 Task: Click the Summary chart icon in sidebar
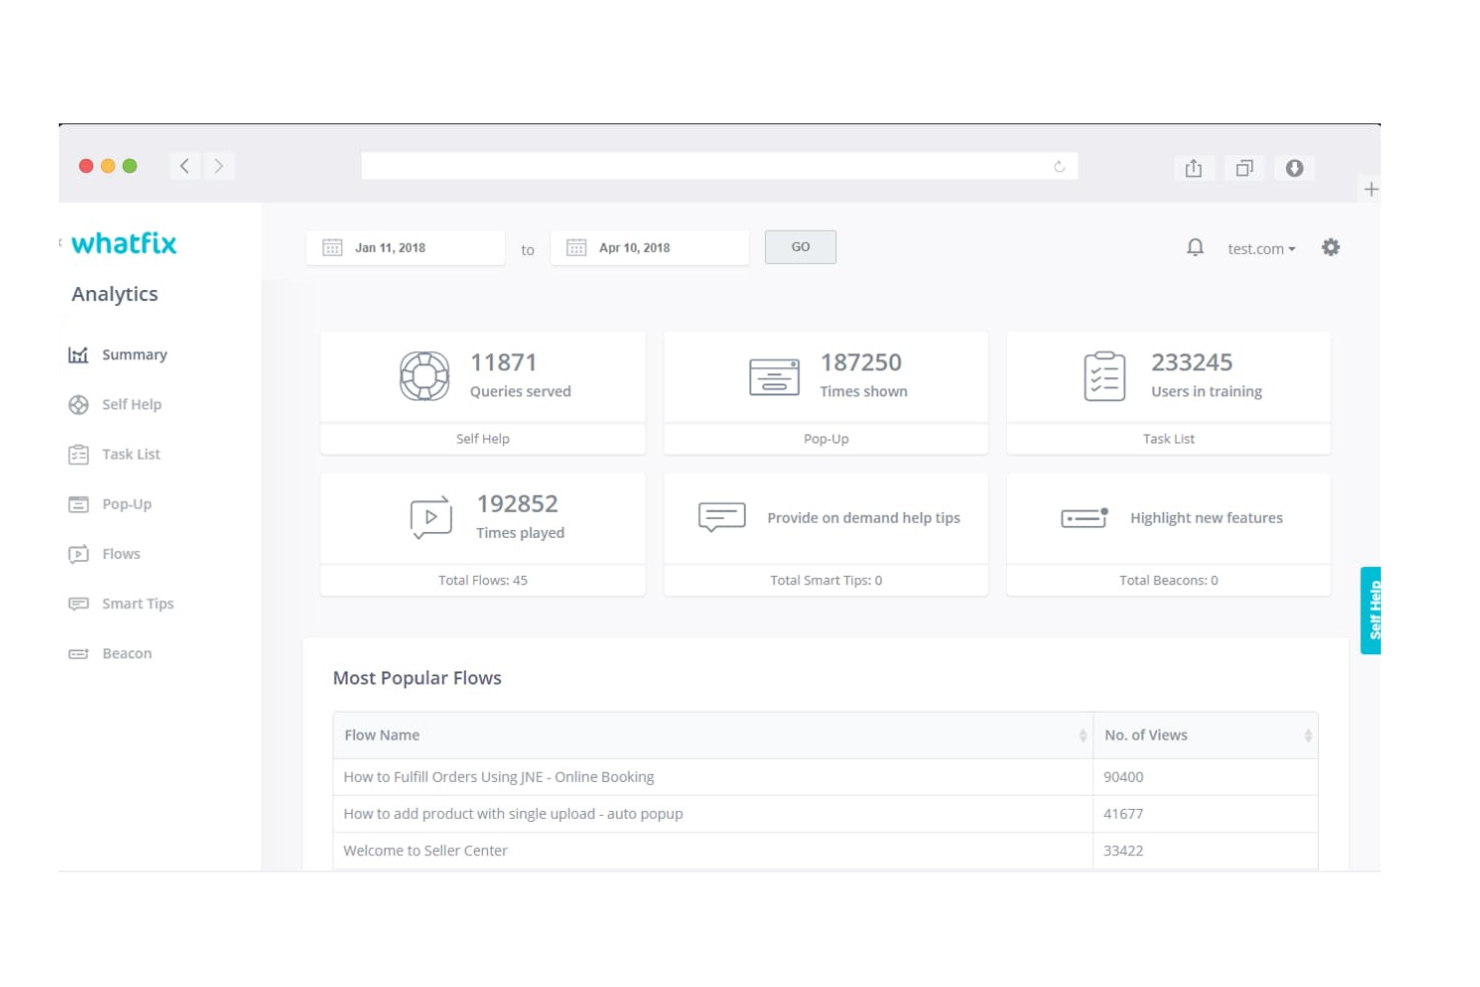pyautogui.click(x=78, y=355)
